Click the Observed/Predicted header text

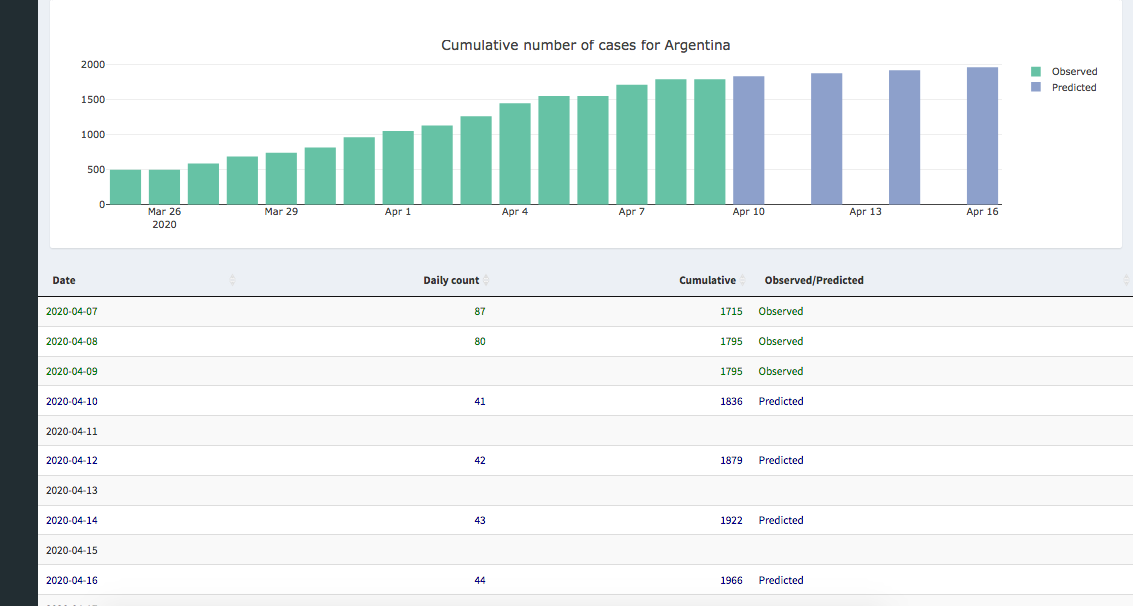(x=814, y=281)
